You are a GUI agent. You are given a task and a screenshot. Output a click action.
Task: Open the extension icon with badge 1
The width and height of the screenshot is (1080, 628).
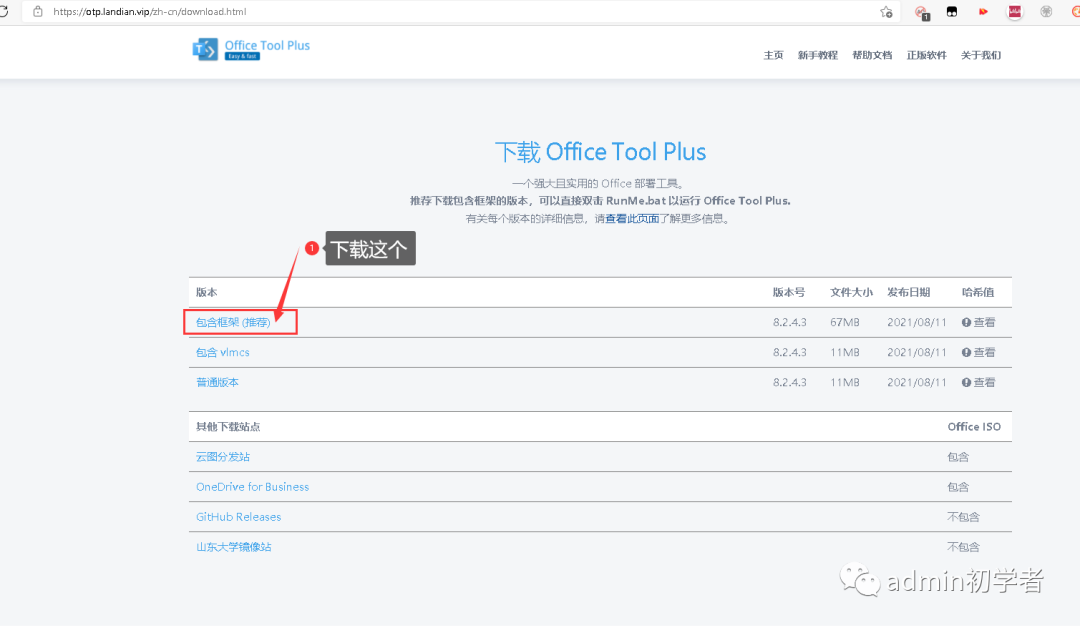pos(921,12)
